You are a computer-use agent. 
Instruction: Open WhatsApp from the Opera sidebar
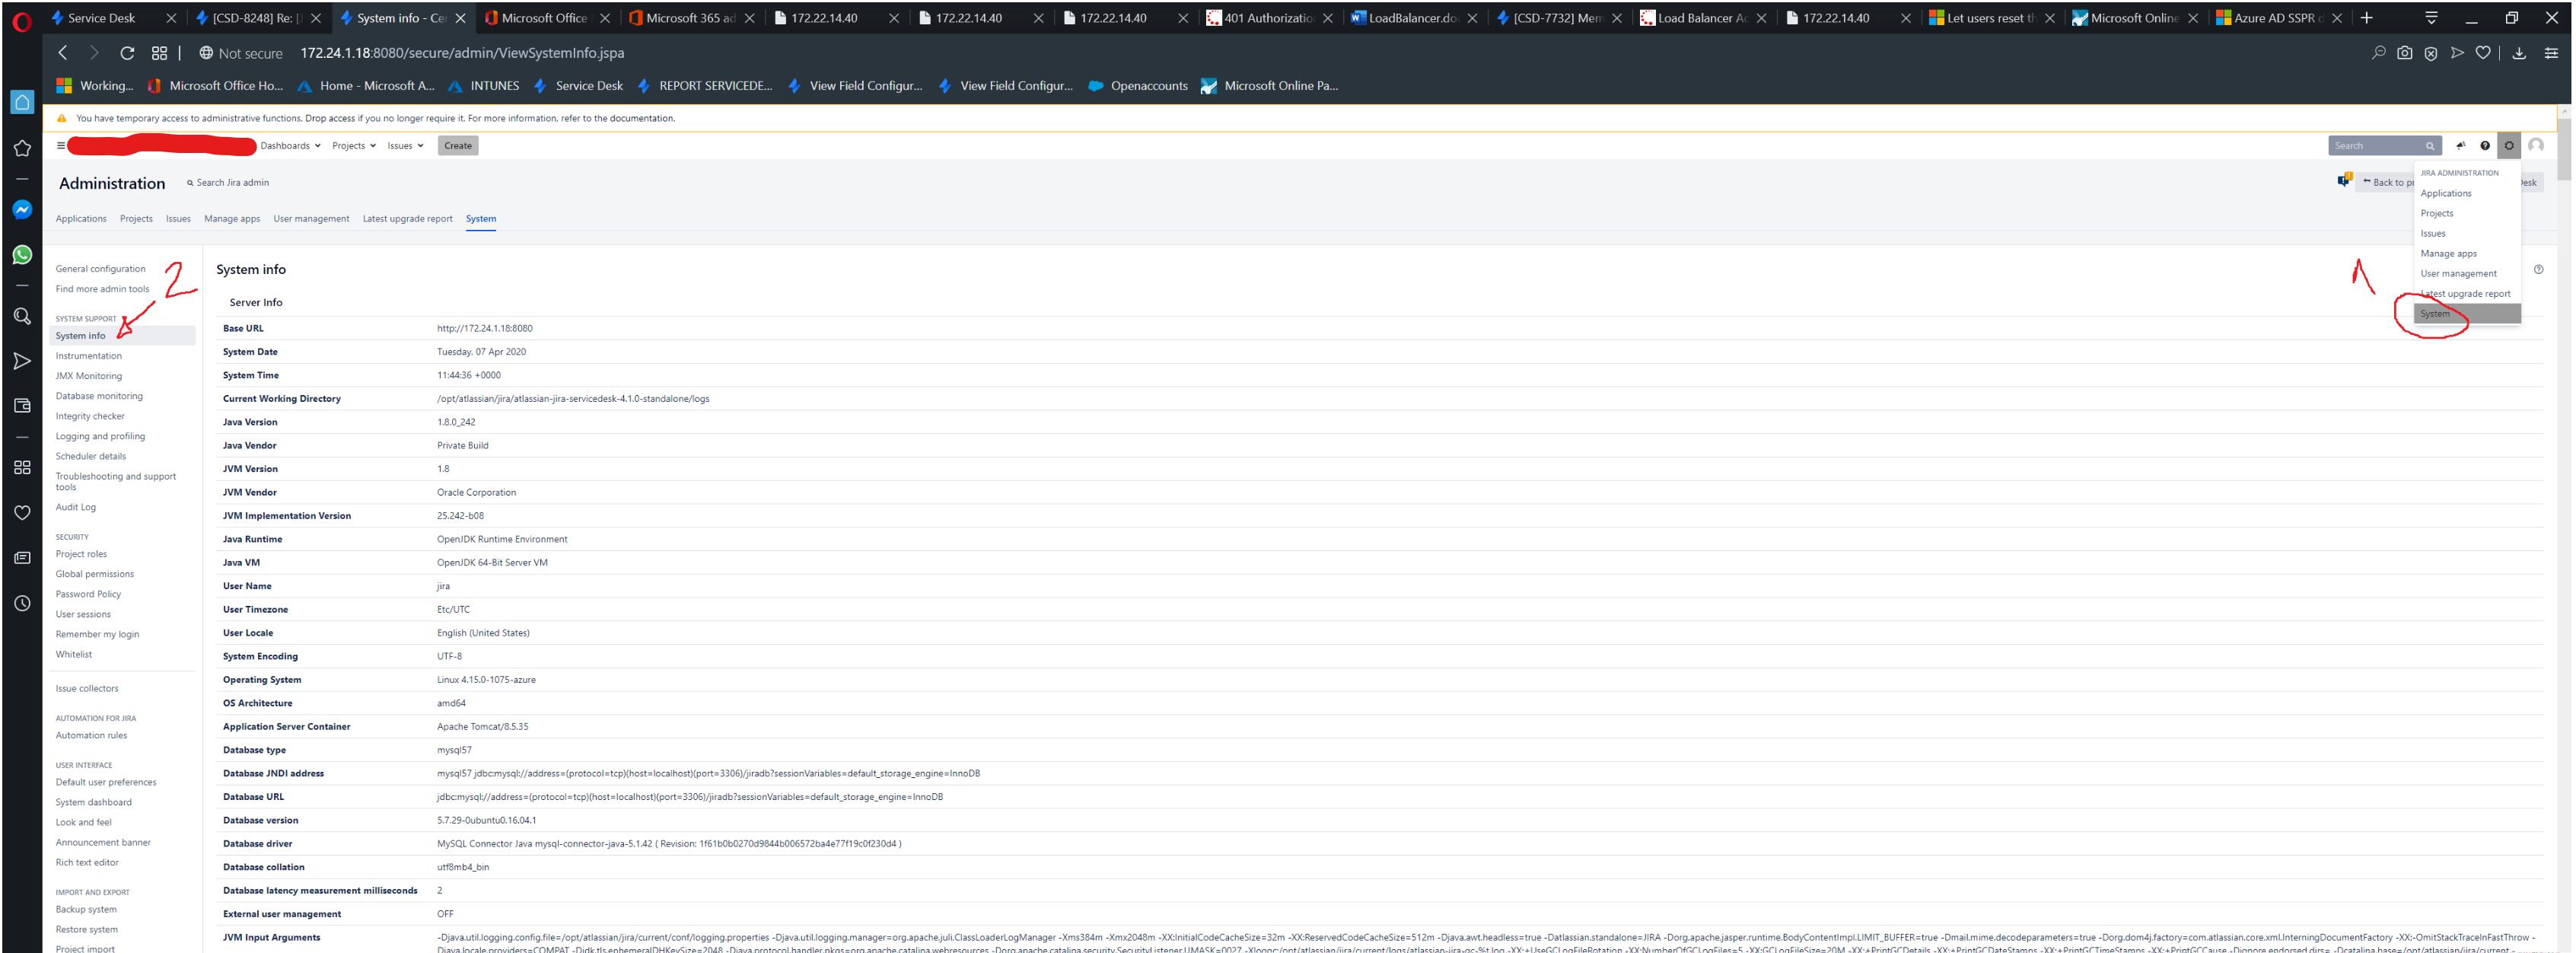click(x=22, y=254)
